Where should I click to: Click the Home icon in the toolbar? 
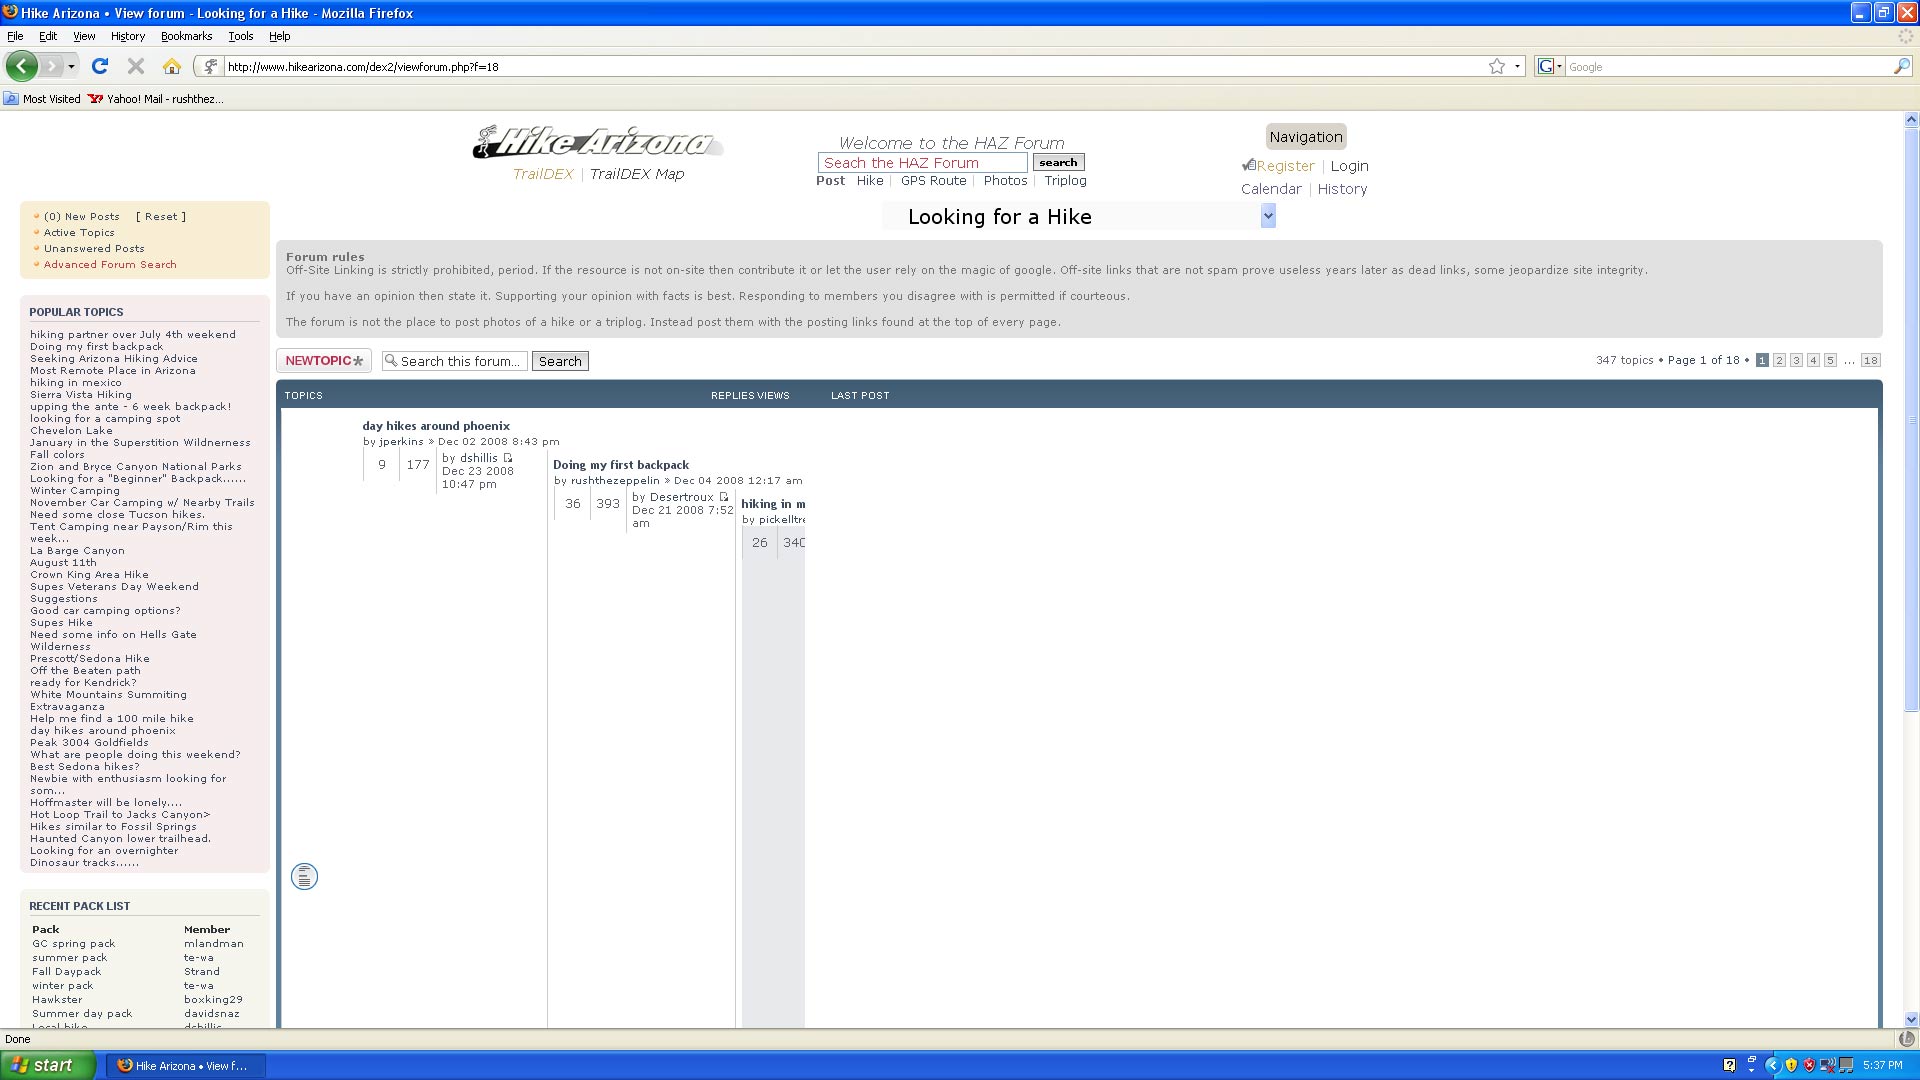pyautogui.click(x=172, y=66)
